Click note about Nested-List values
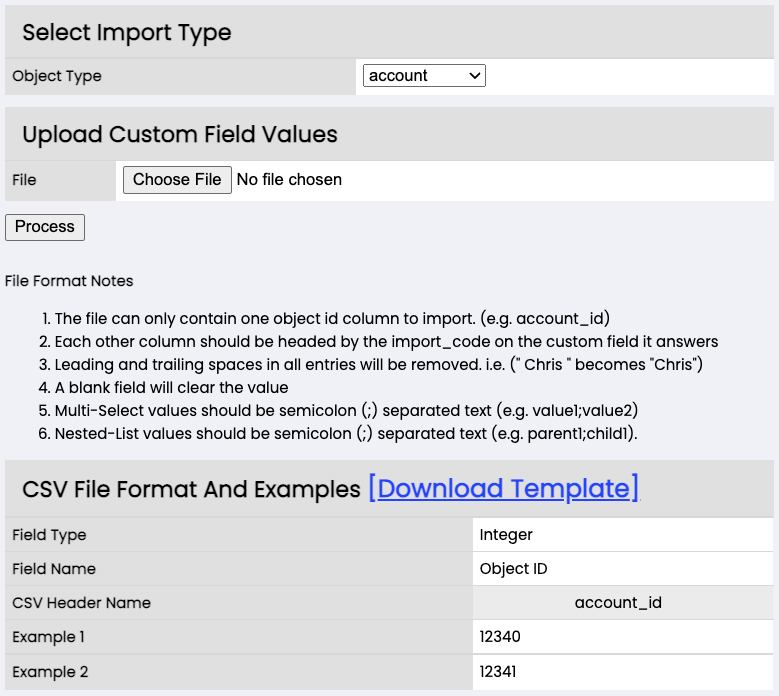 click(346, 434)
